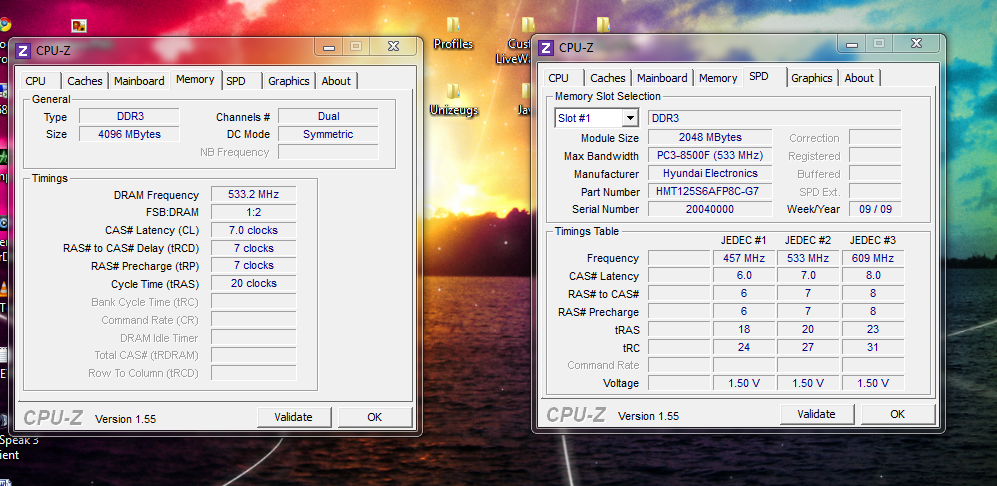Click Validate button in left CPU-Z window
This screenshot has height=486, width=997.
click(x=294, y=417)
